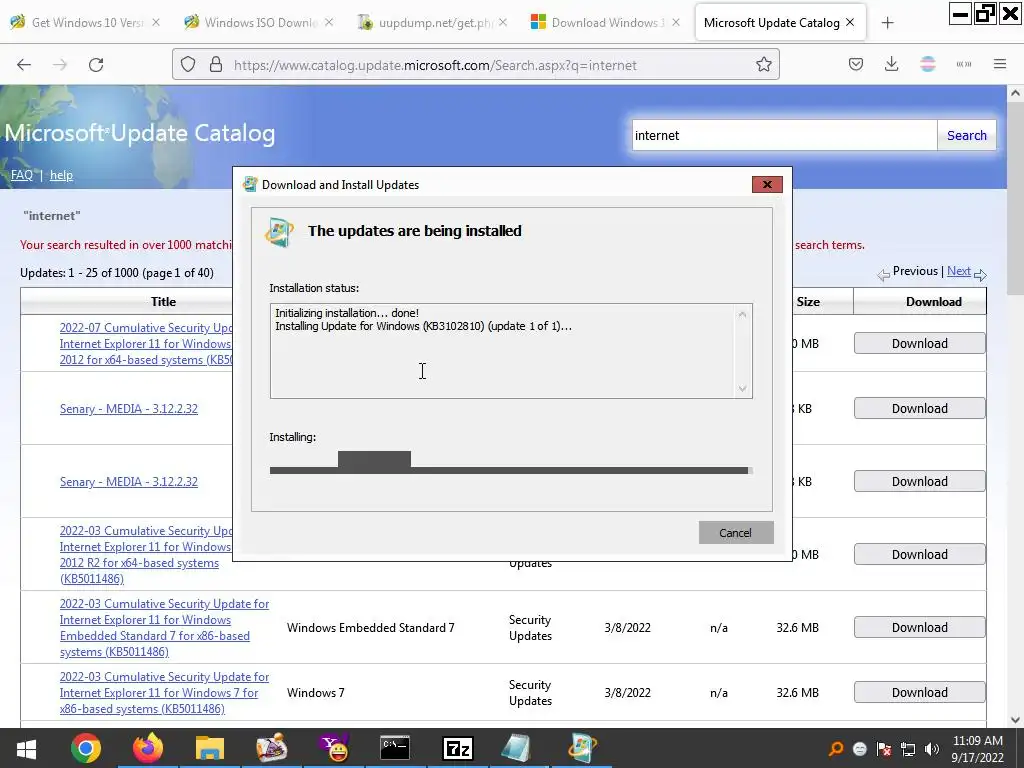Launch Google Chrome from the taskbar
This screenshot has width=1024, height=768.
[86, 748]
